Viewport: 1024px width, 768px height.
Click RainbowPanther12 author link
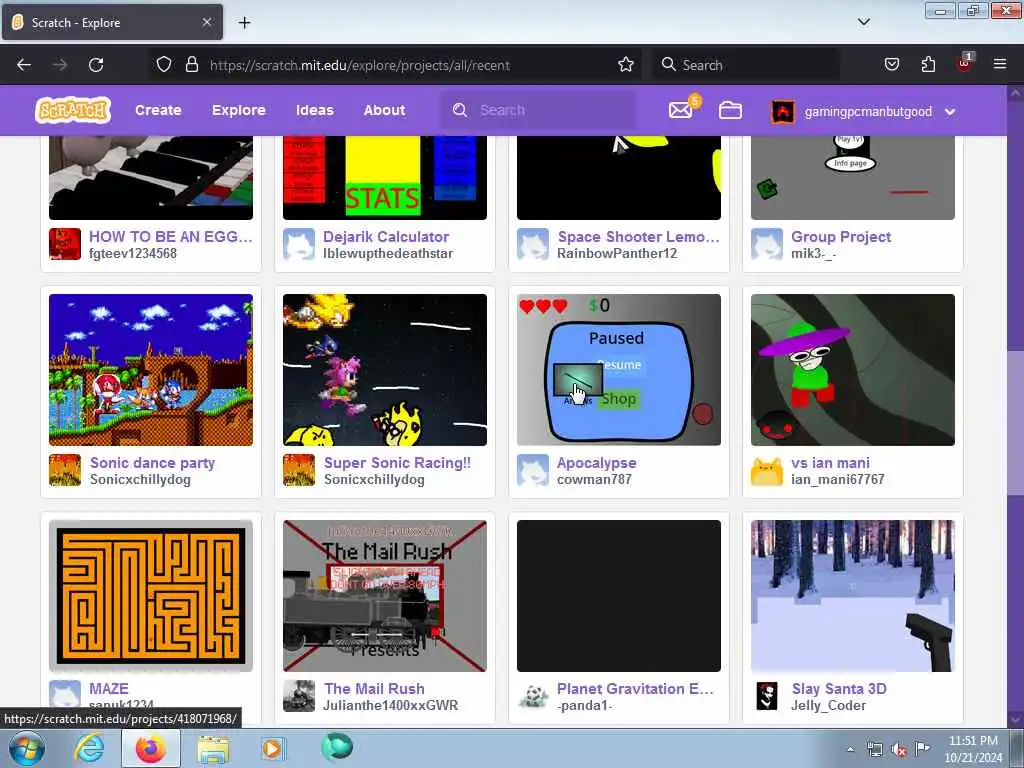tap(616, 253)
